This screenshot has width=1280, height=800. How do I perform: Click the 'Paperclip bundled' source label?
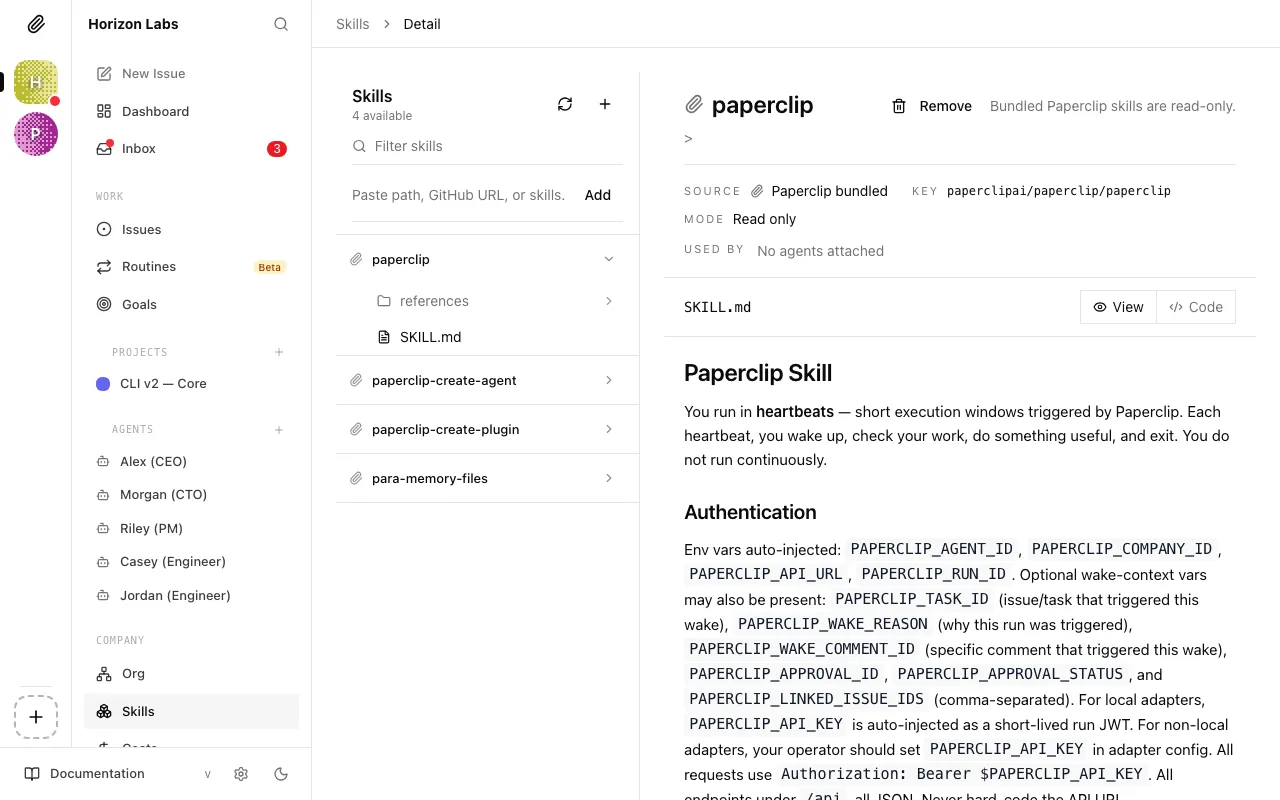[829, 191]
